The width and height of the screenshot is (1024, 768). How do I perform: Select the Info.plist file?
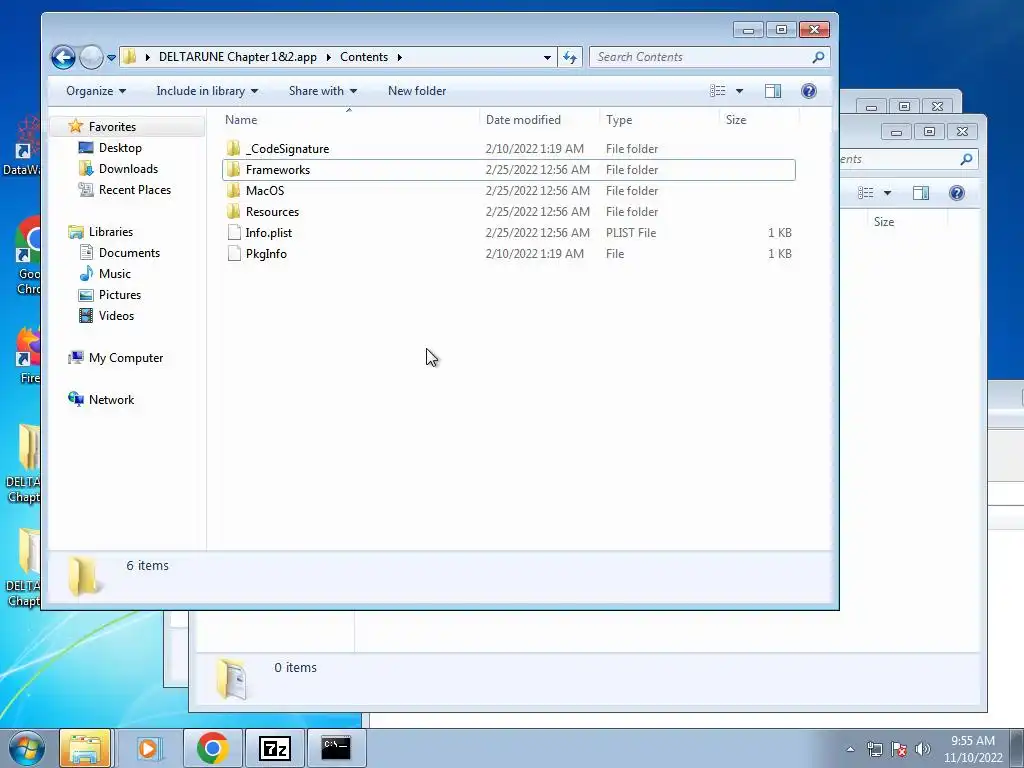pyautogui.click(x=509, y=232)
